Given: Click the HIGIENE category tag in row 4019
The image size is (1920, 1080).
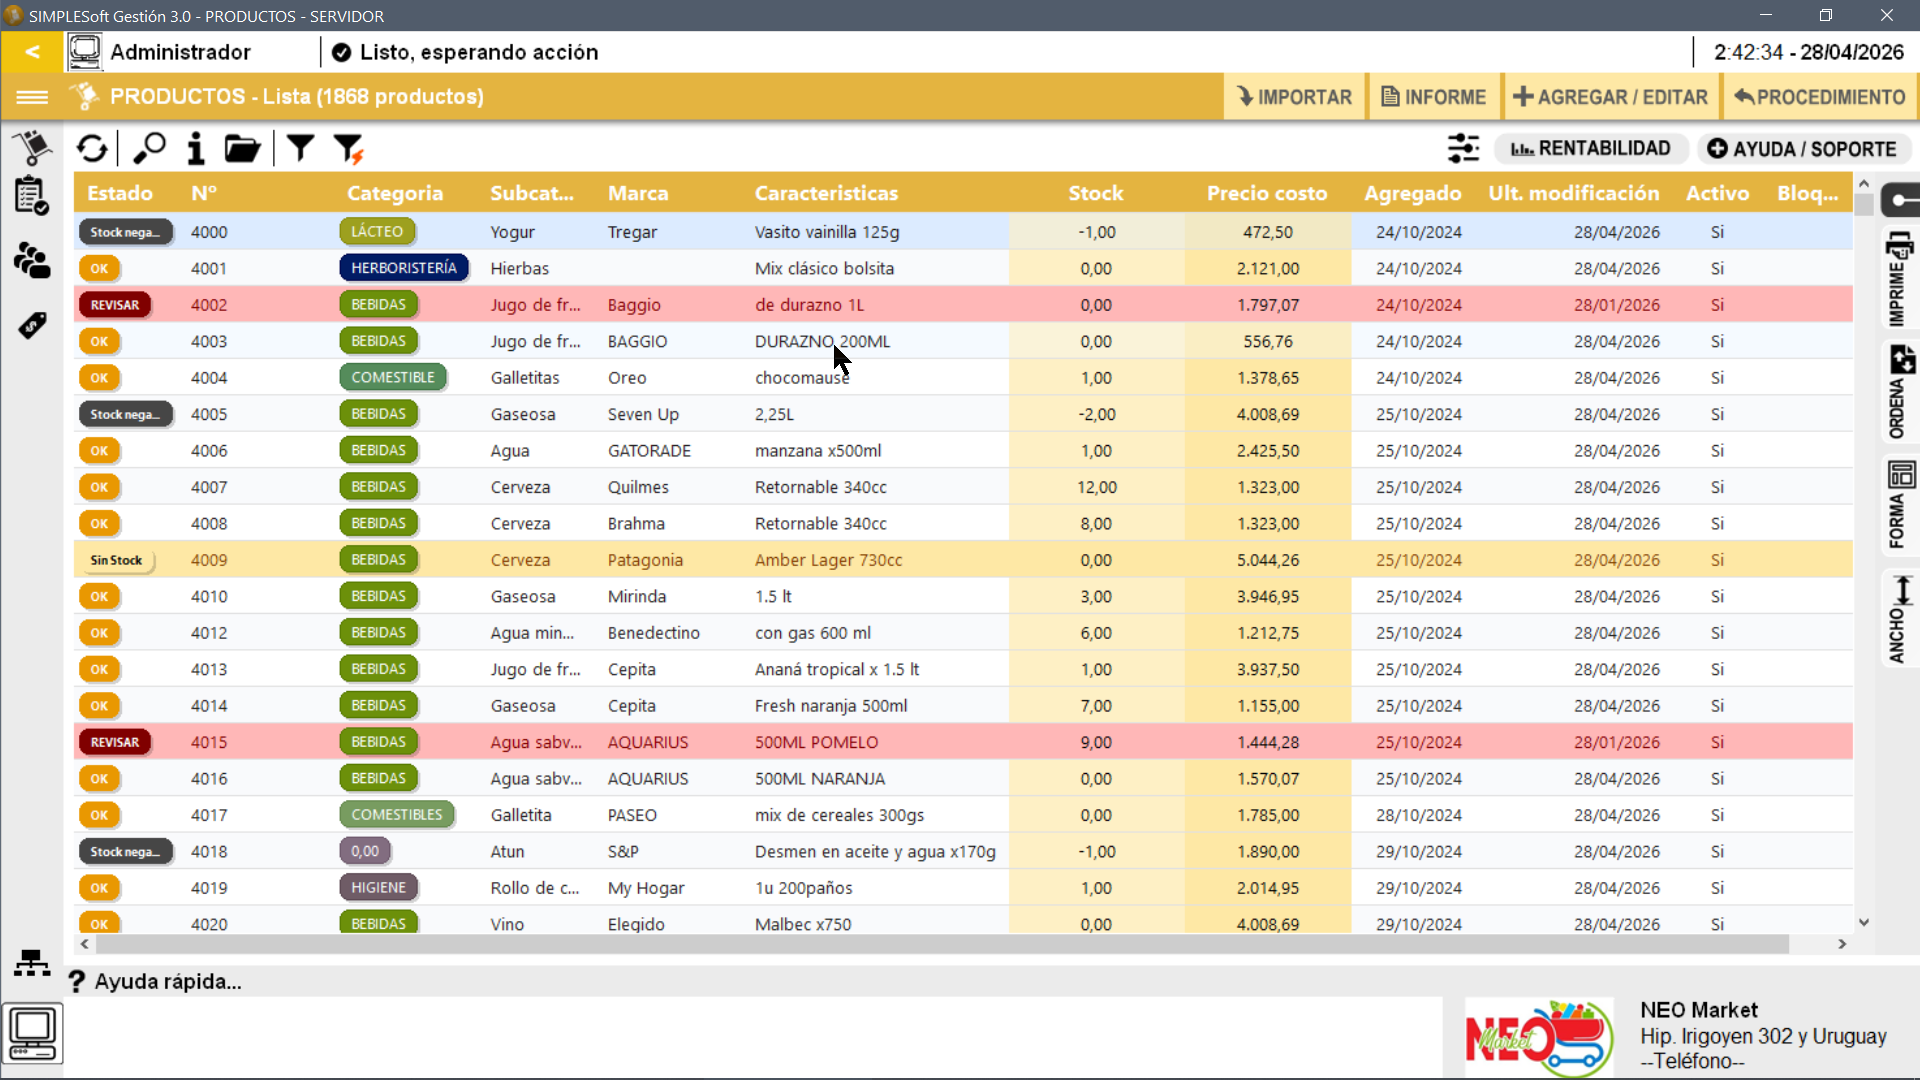Looking at the screenshot, I should tap(378, 888).
